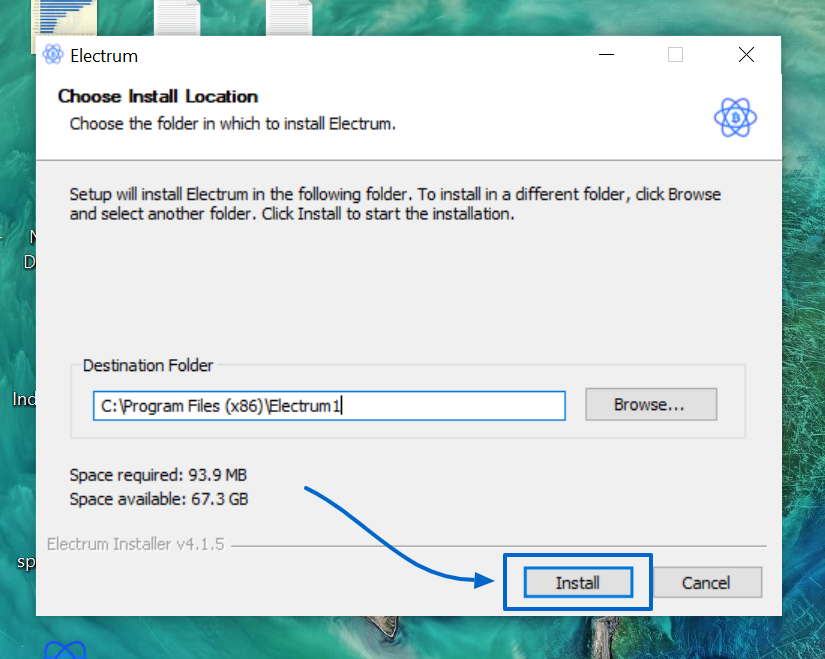Click the disabled maximize button
The image size is (825, 659).
[676, 55]
